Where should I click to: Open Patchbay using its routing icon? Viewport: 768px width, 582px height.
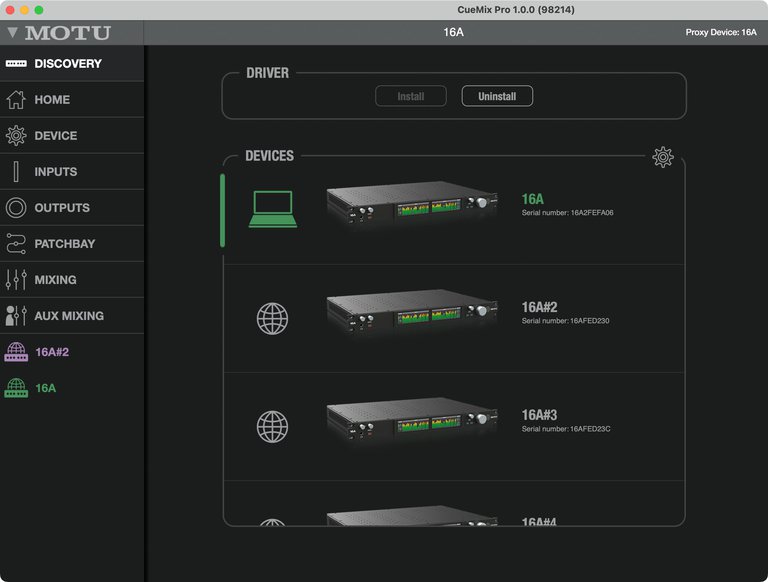pos(16,244)
